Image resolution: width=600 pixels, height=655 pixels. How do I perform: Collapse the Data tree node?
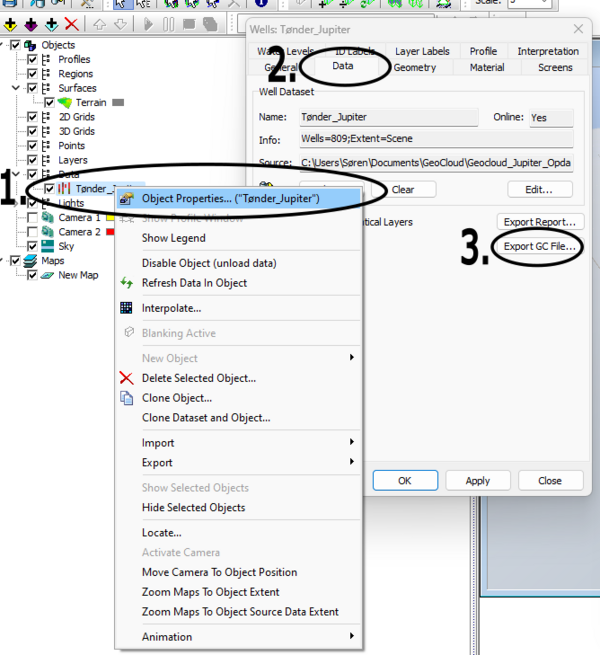[16, 174]
